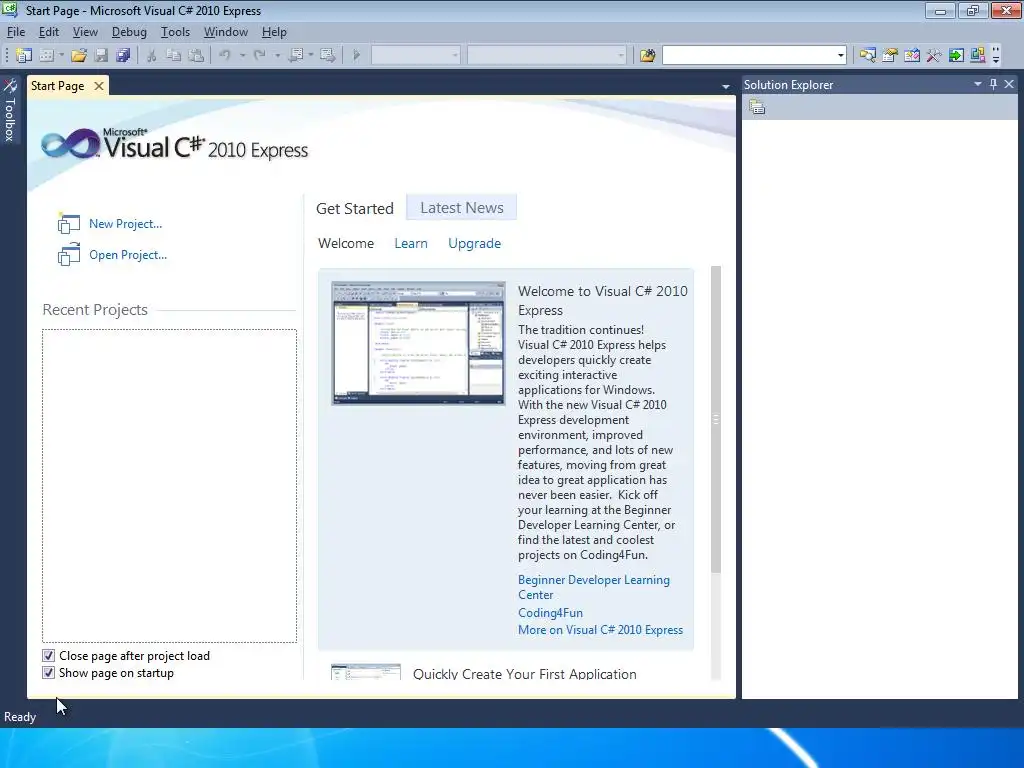
Task: Open the Window menu
Action: 225,32
